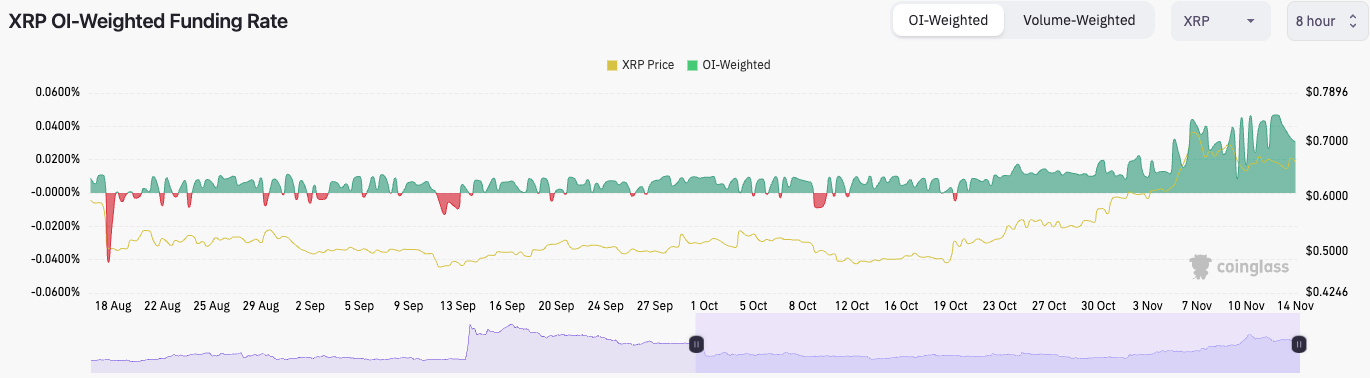Click the 14 Nov date label

[x=1296, y=306]
